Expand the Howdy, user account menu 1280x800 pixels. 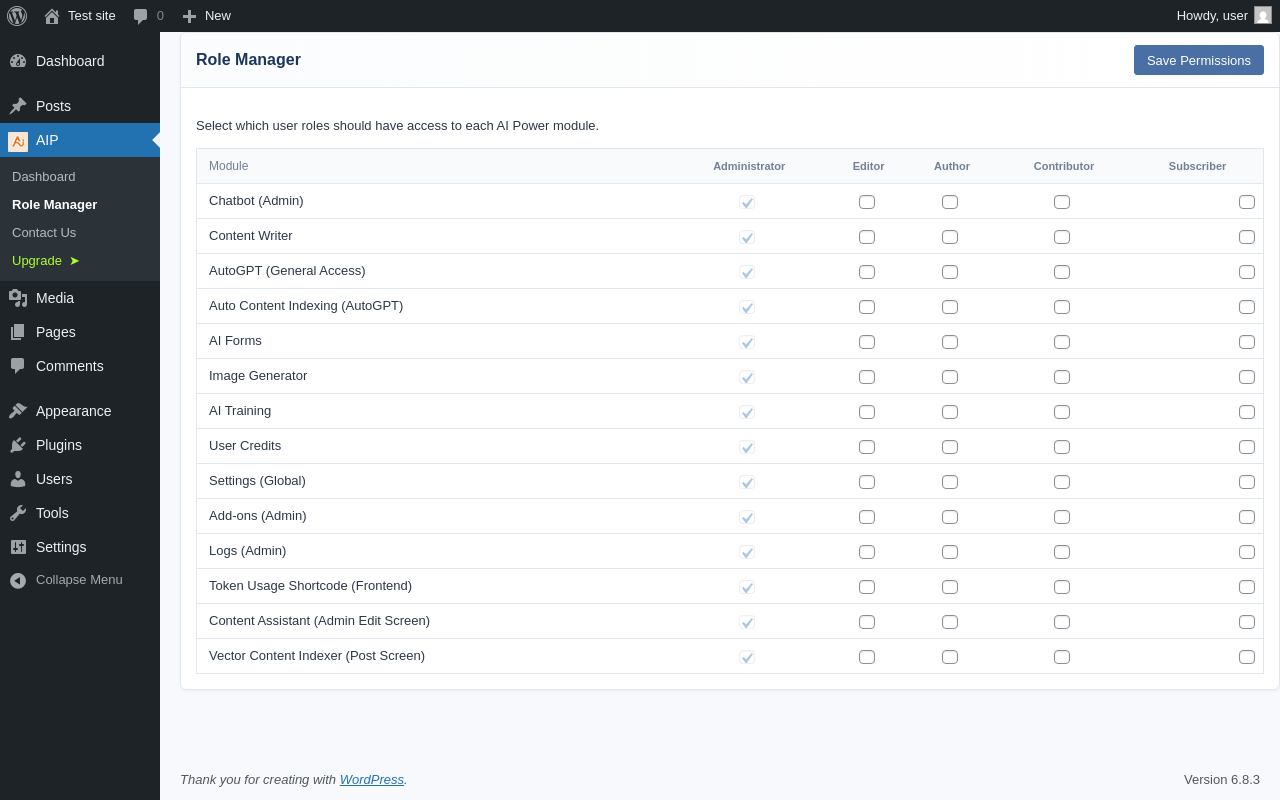point(1212,16)
